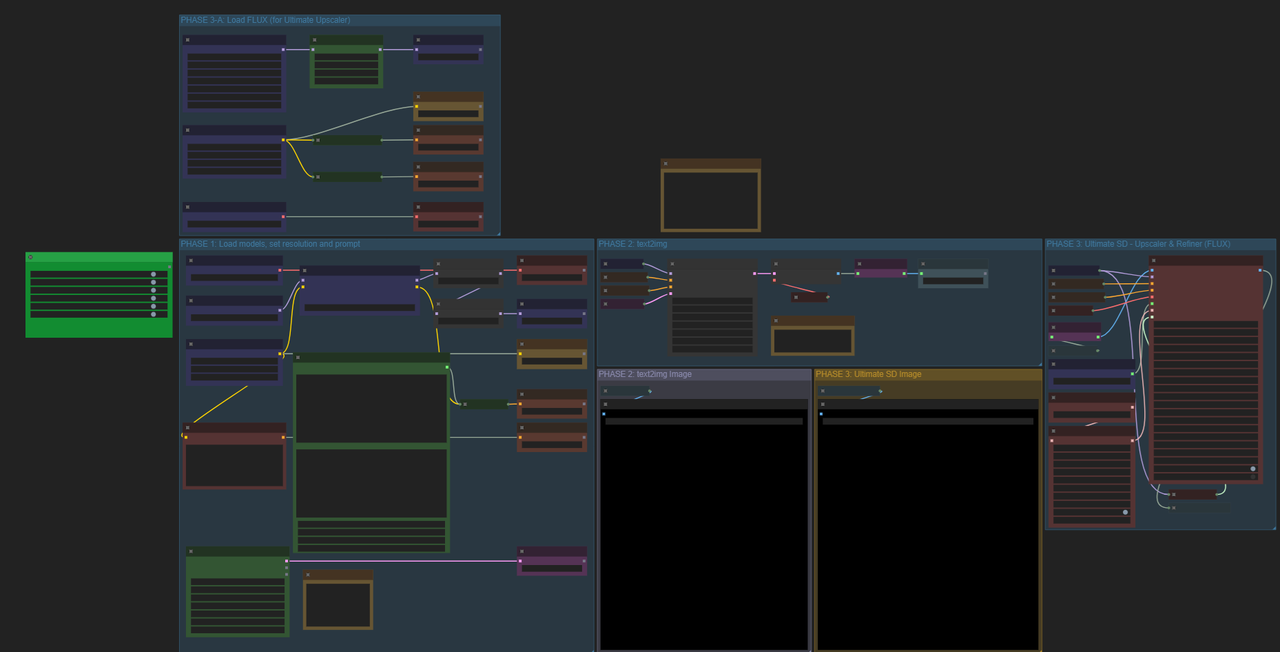Grab the PHASE 3-A group's corner resize handle

coord(497,232)
